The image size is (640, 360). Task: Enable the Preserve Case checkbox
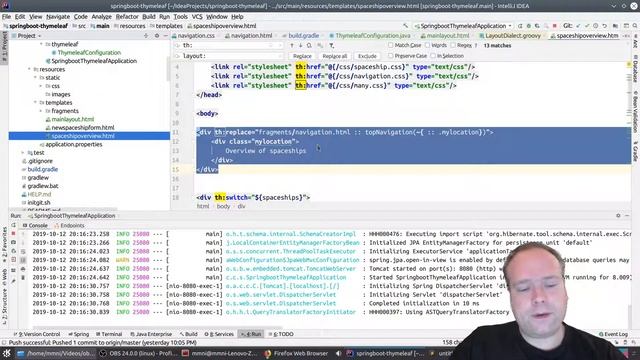coord(391,56)
